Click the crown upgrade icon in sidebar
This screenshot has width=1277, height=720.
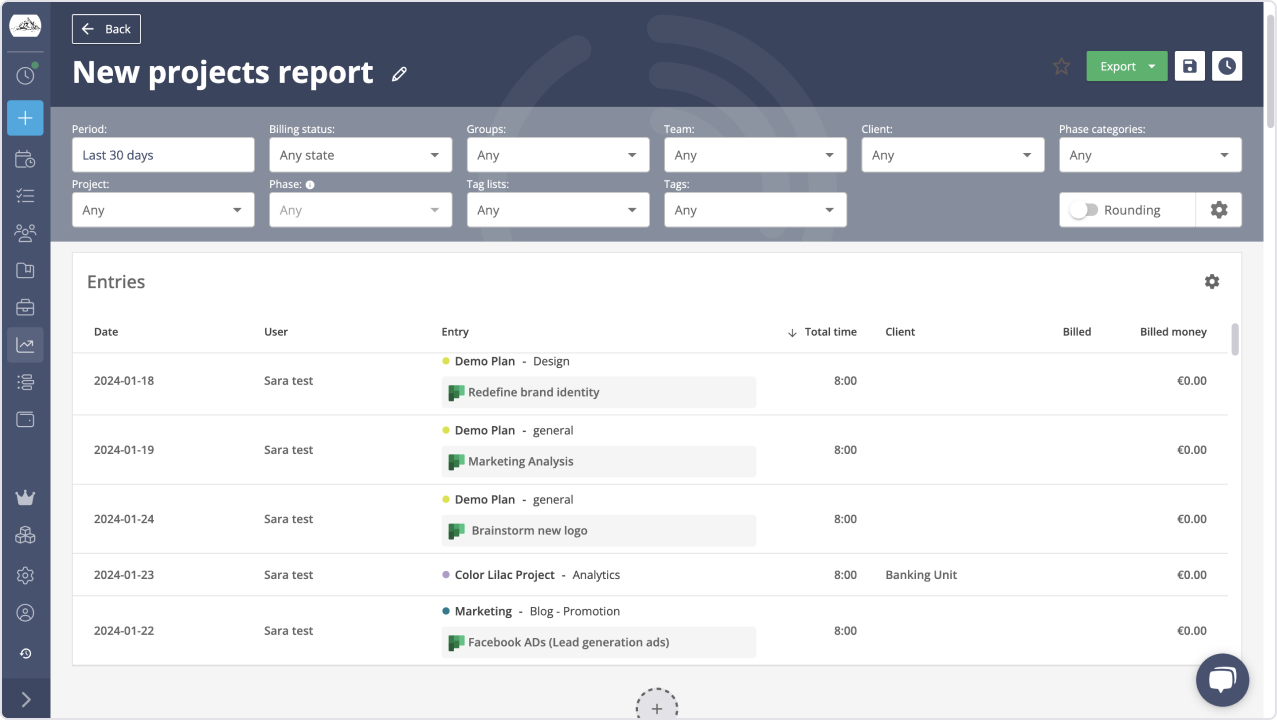click(25, 497)
